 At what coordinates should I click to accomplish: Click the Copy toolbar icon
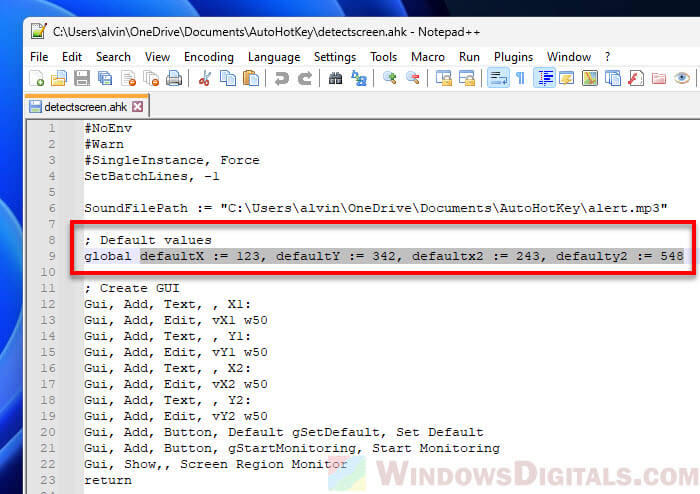(228, 79)
